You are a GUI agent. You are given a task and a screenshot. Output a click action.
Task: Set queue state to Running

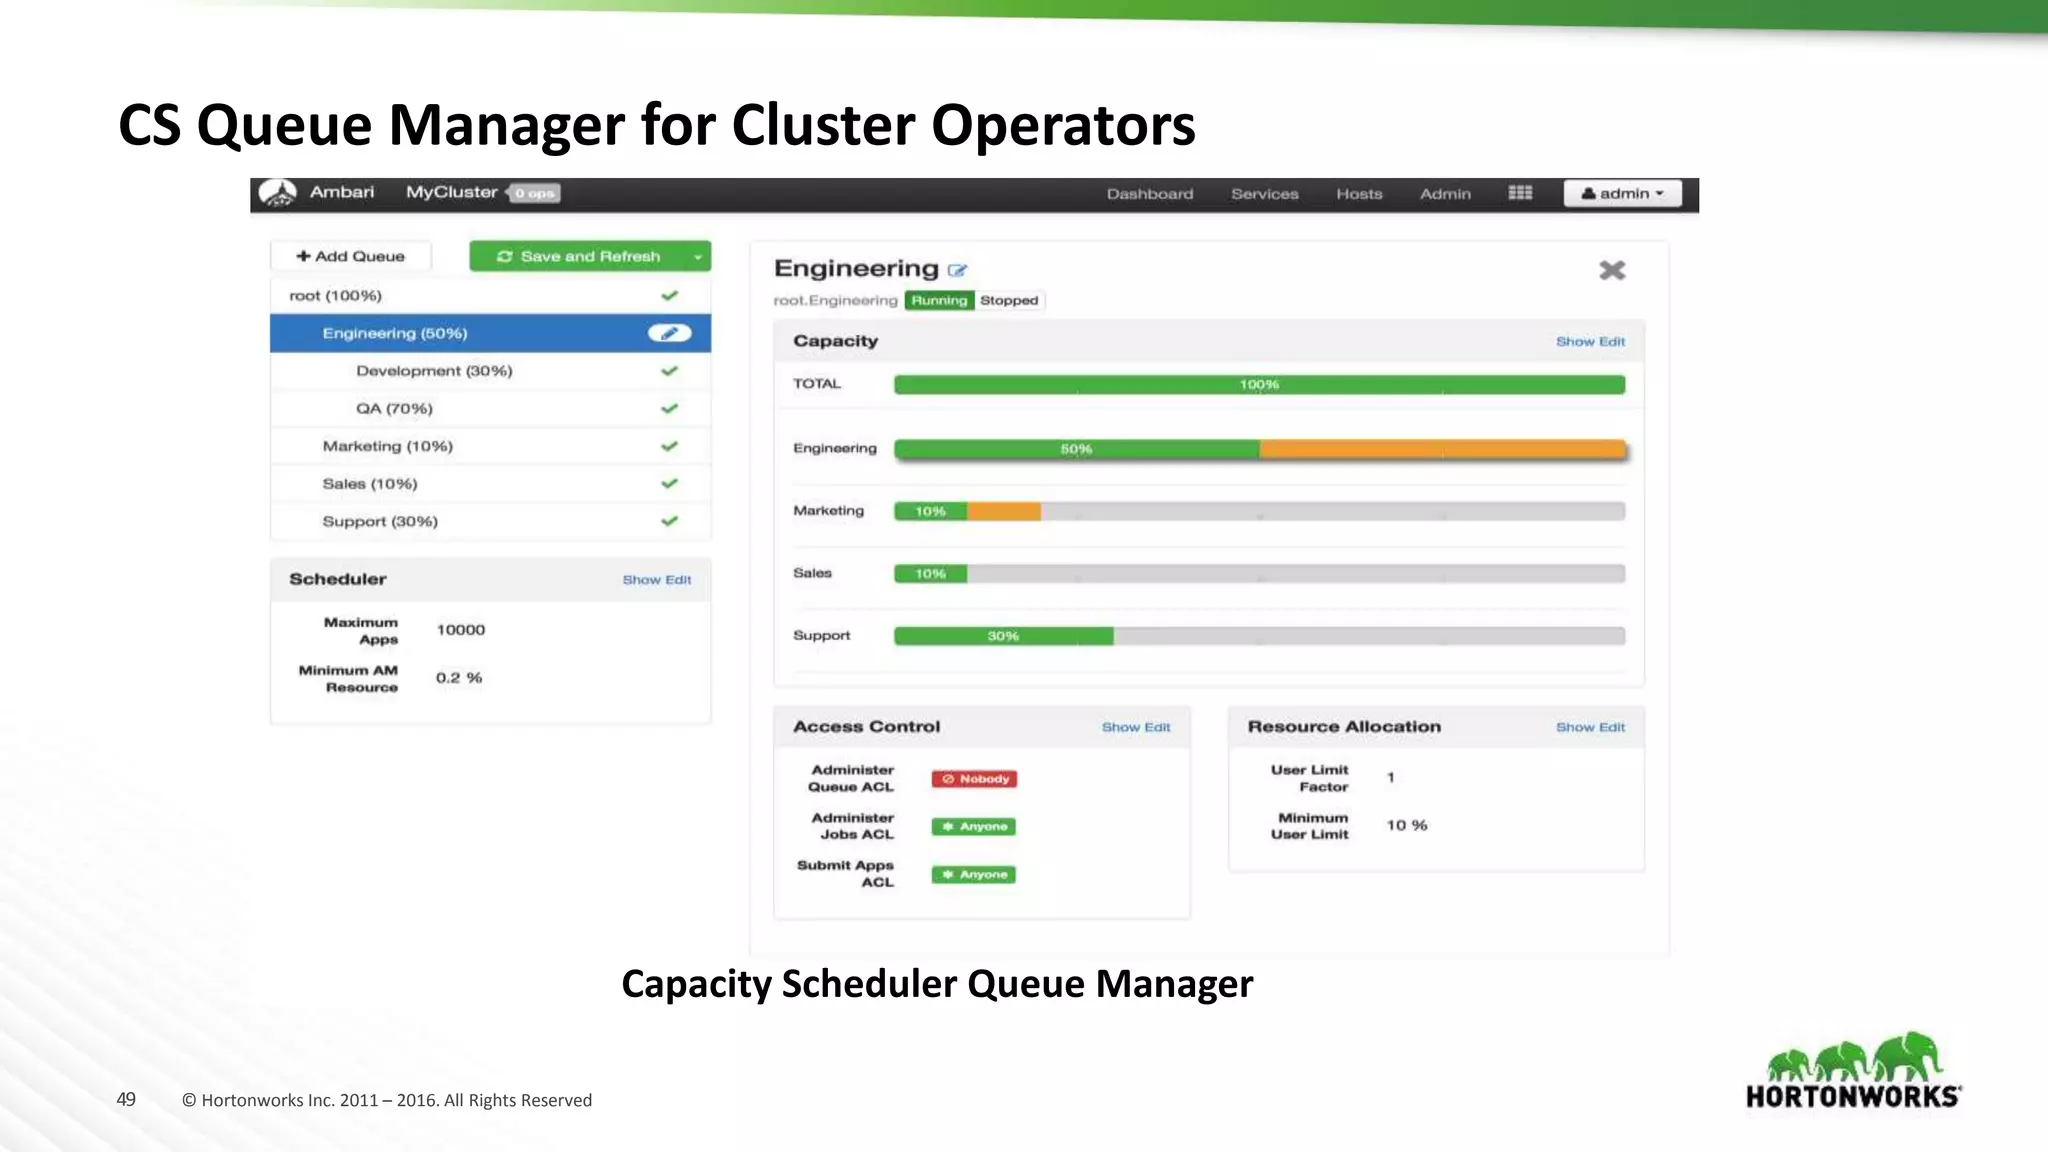coord(939,300)
